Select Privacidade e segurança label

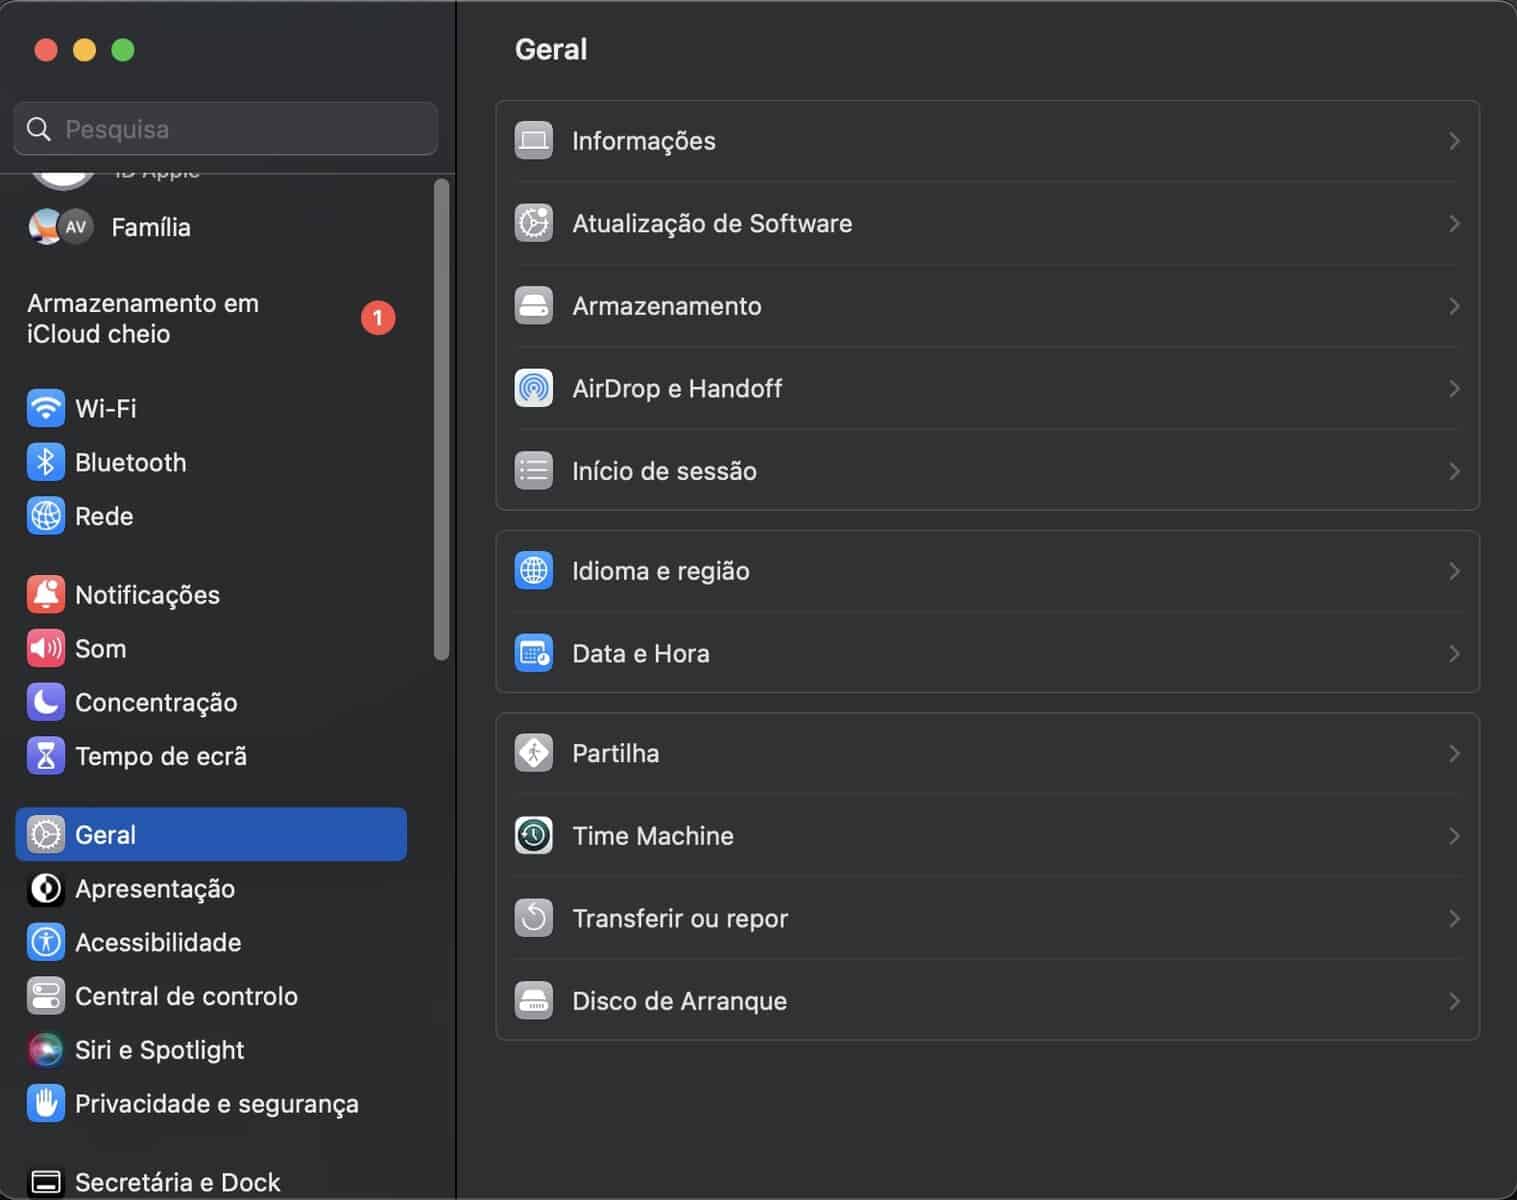[x=217, y=1104]
